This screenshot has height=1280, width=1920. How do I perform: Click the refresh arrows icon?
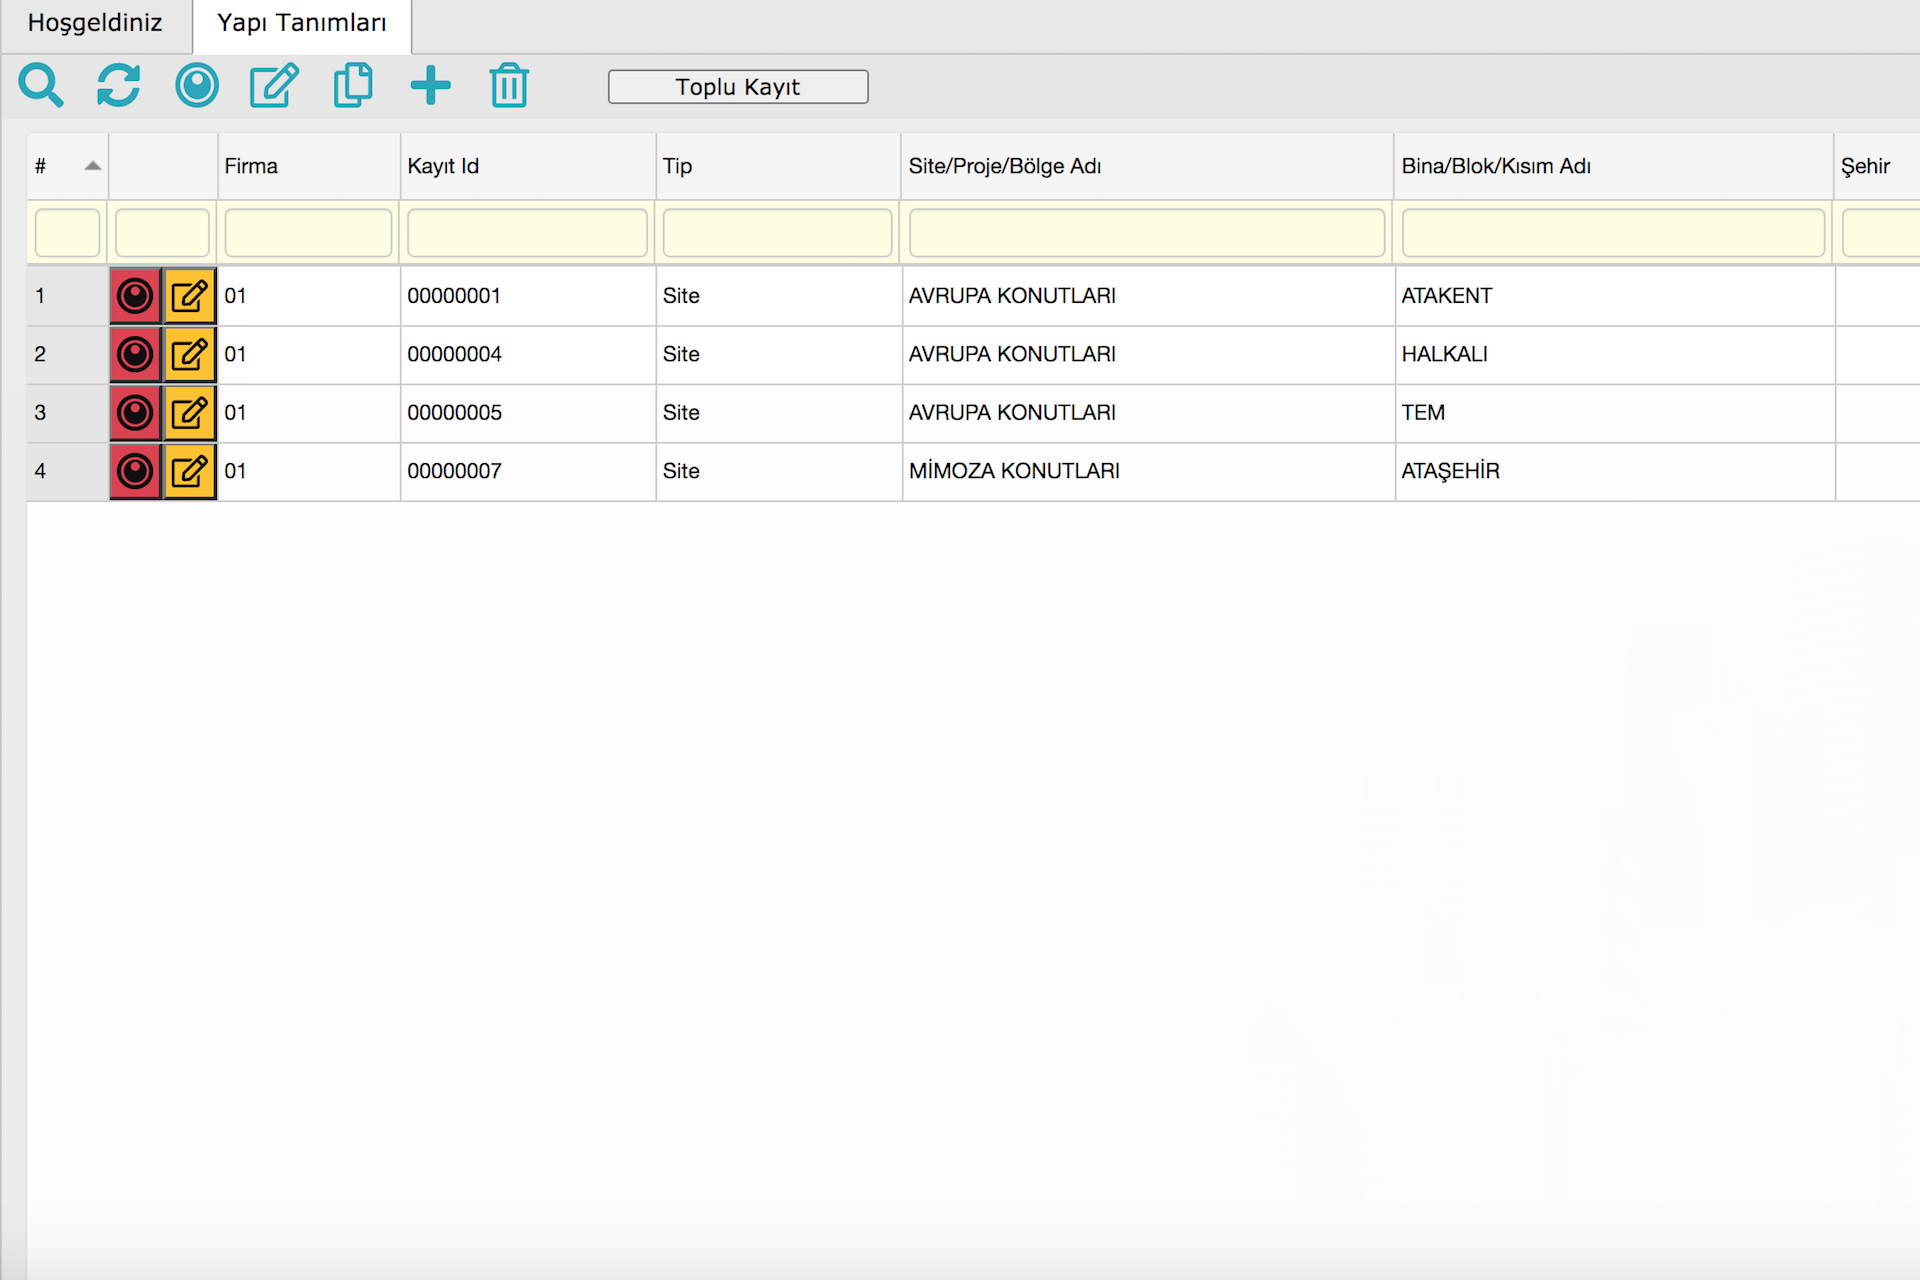(118, 86)
